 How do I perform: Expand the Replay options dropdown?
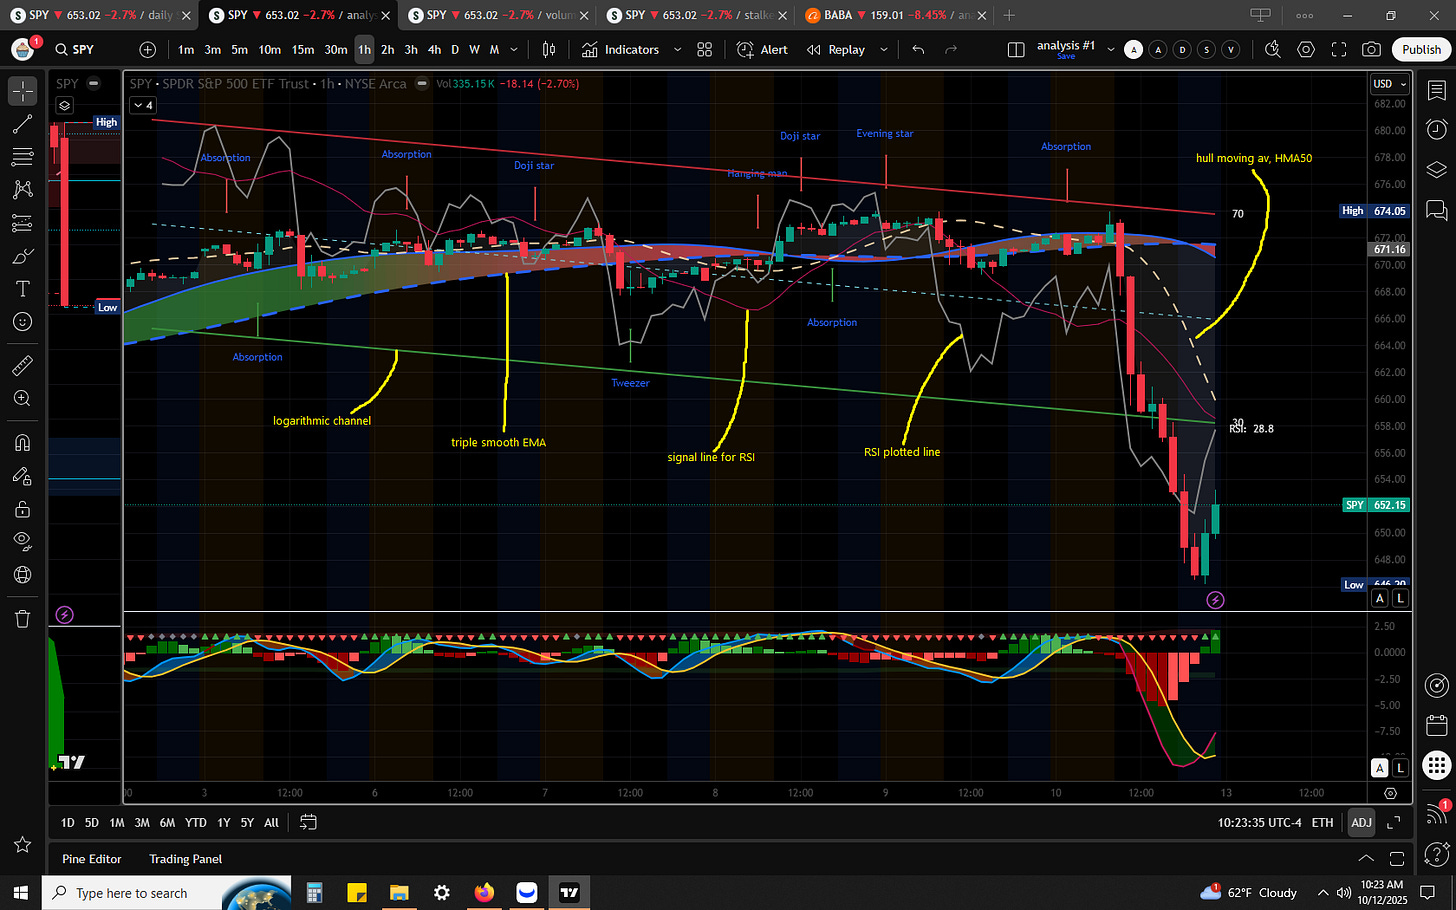883,49
